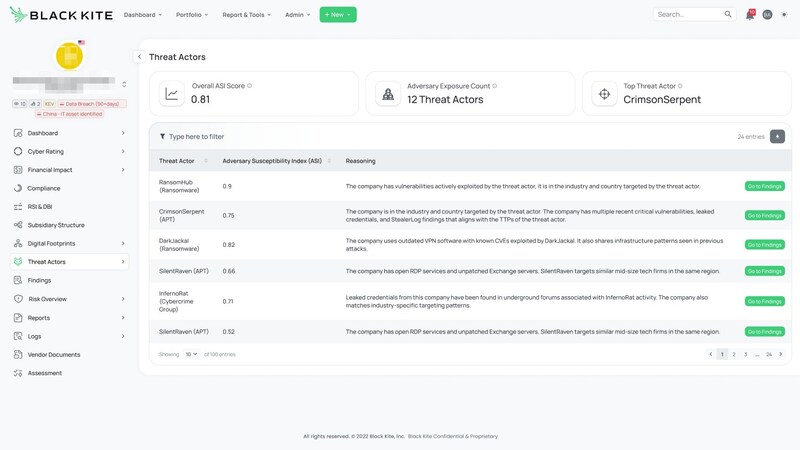Screen dimensions: 800x450
Task: Expand the Cyber Rating chevron
Action: point(123,152)
